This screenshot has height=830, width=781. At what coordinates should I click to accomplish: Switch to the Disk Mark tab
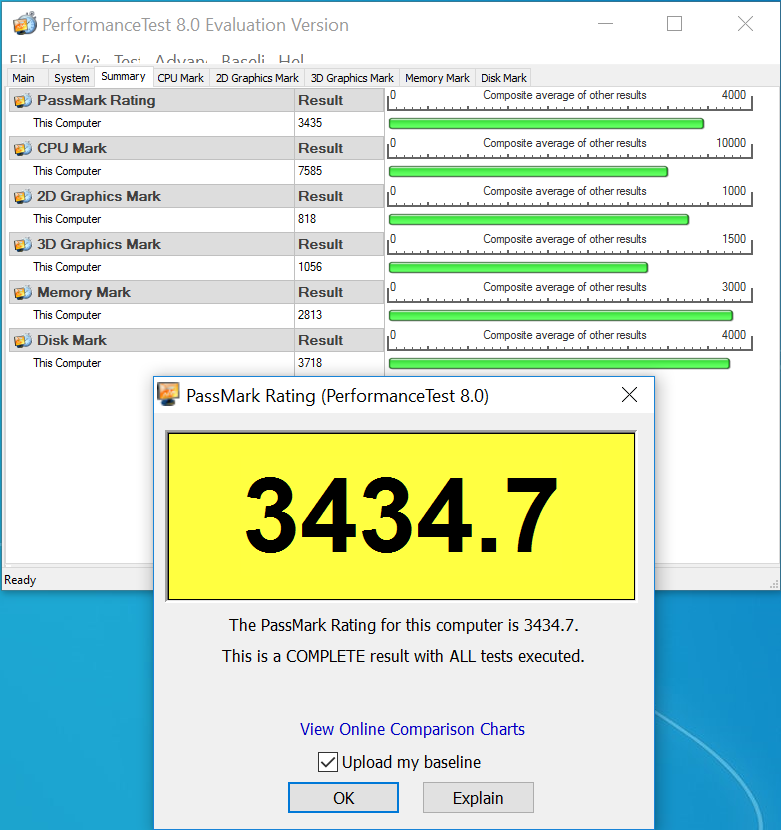(x=504, y=78)
